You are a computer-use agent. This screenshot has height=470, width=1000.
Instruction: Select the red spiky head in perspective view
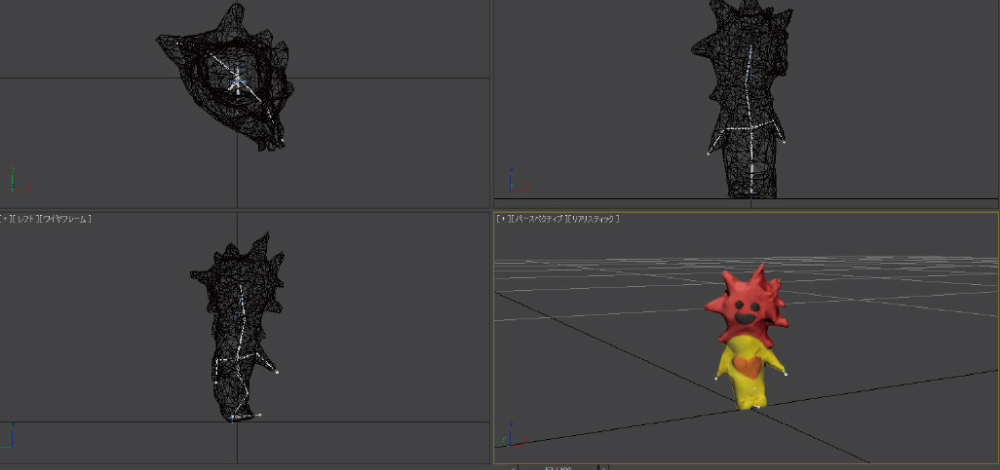click(x=746, y=307)
